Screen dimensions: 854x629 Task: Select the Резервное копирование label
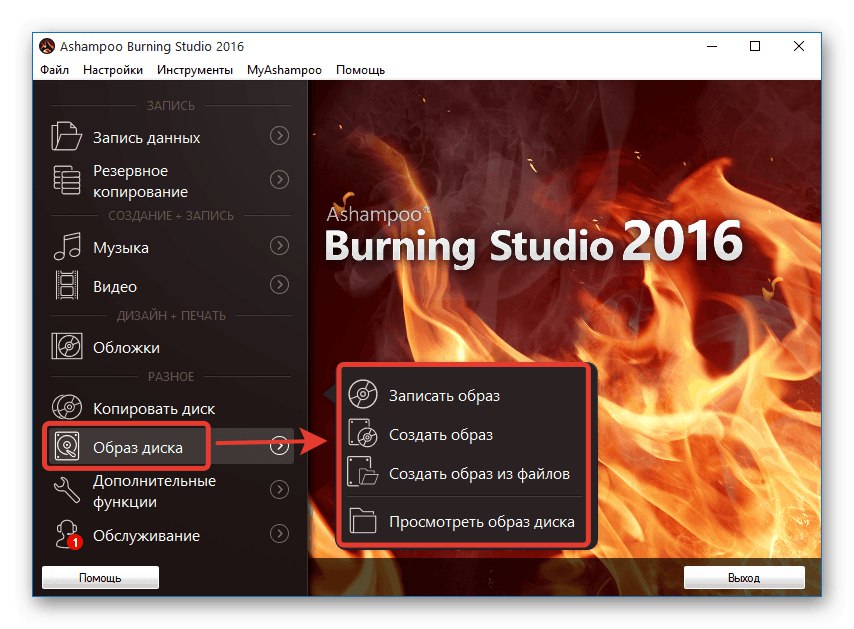[141, 181]
